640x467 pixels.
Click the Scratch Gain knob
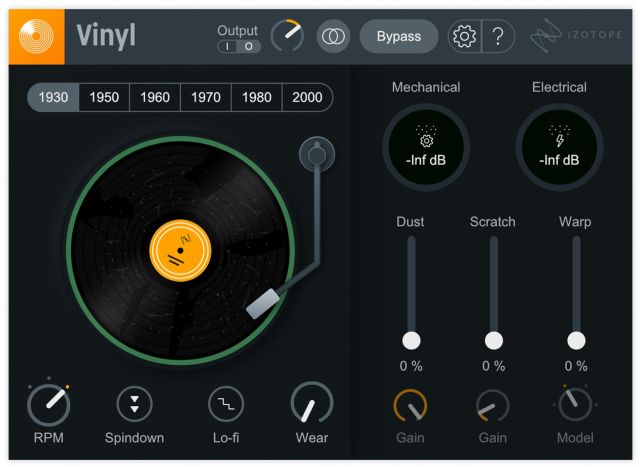[493, 405]
